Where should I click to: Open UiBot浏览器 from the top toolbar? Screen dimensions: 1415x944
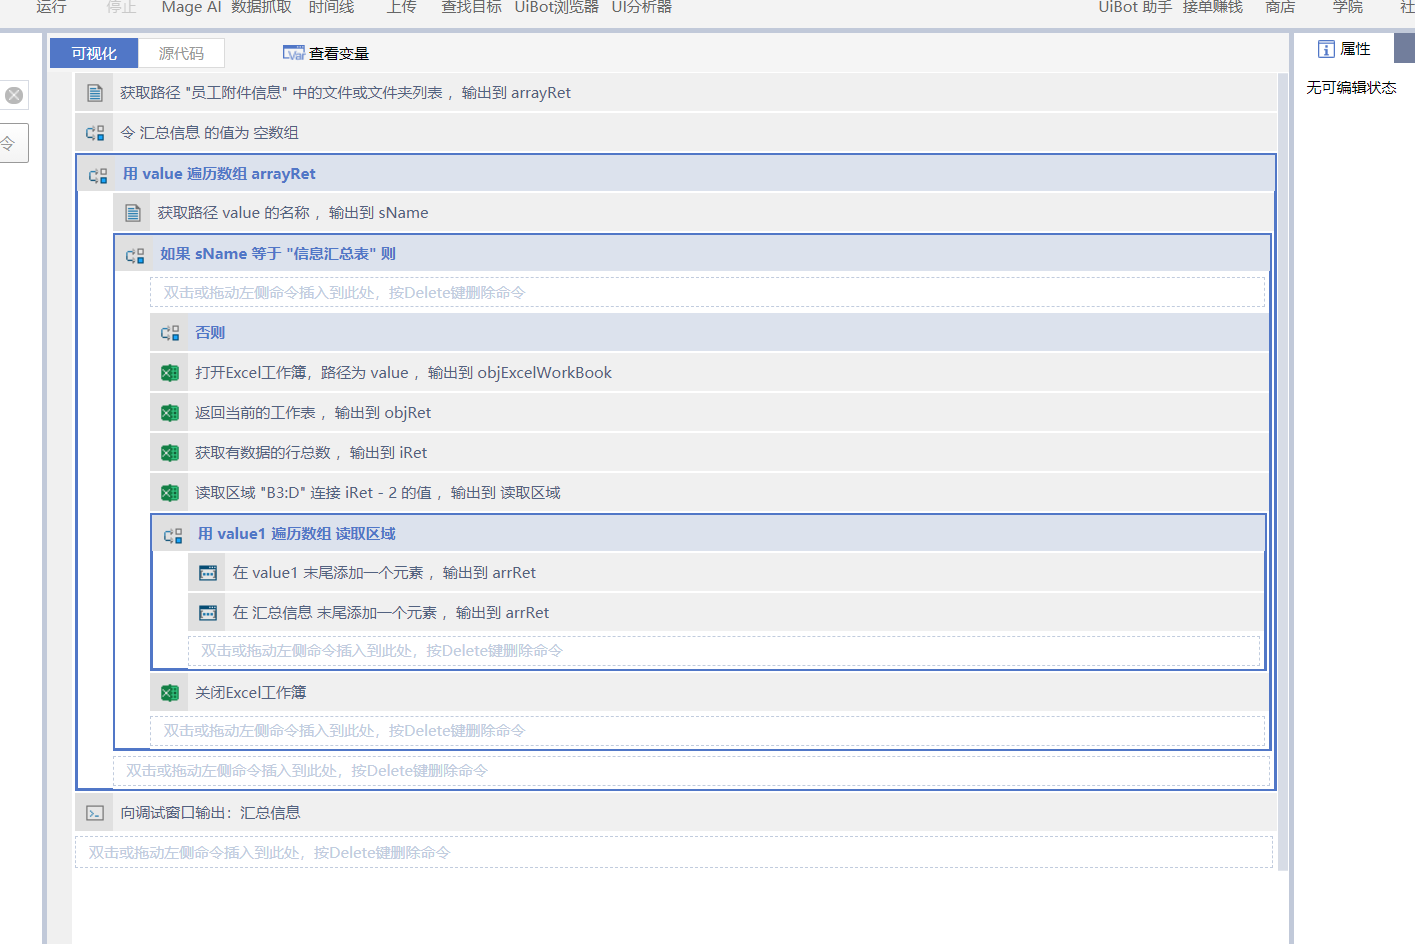[x=556, y=8]
